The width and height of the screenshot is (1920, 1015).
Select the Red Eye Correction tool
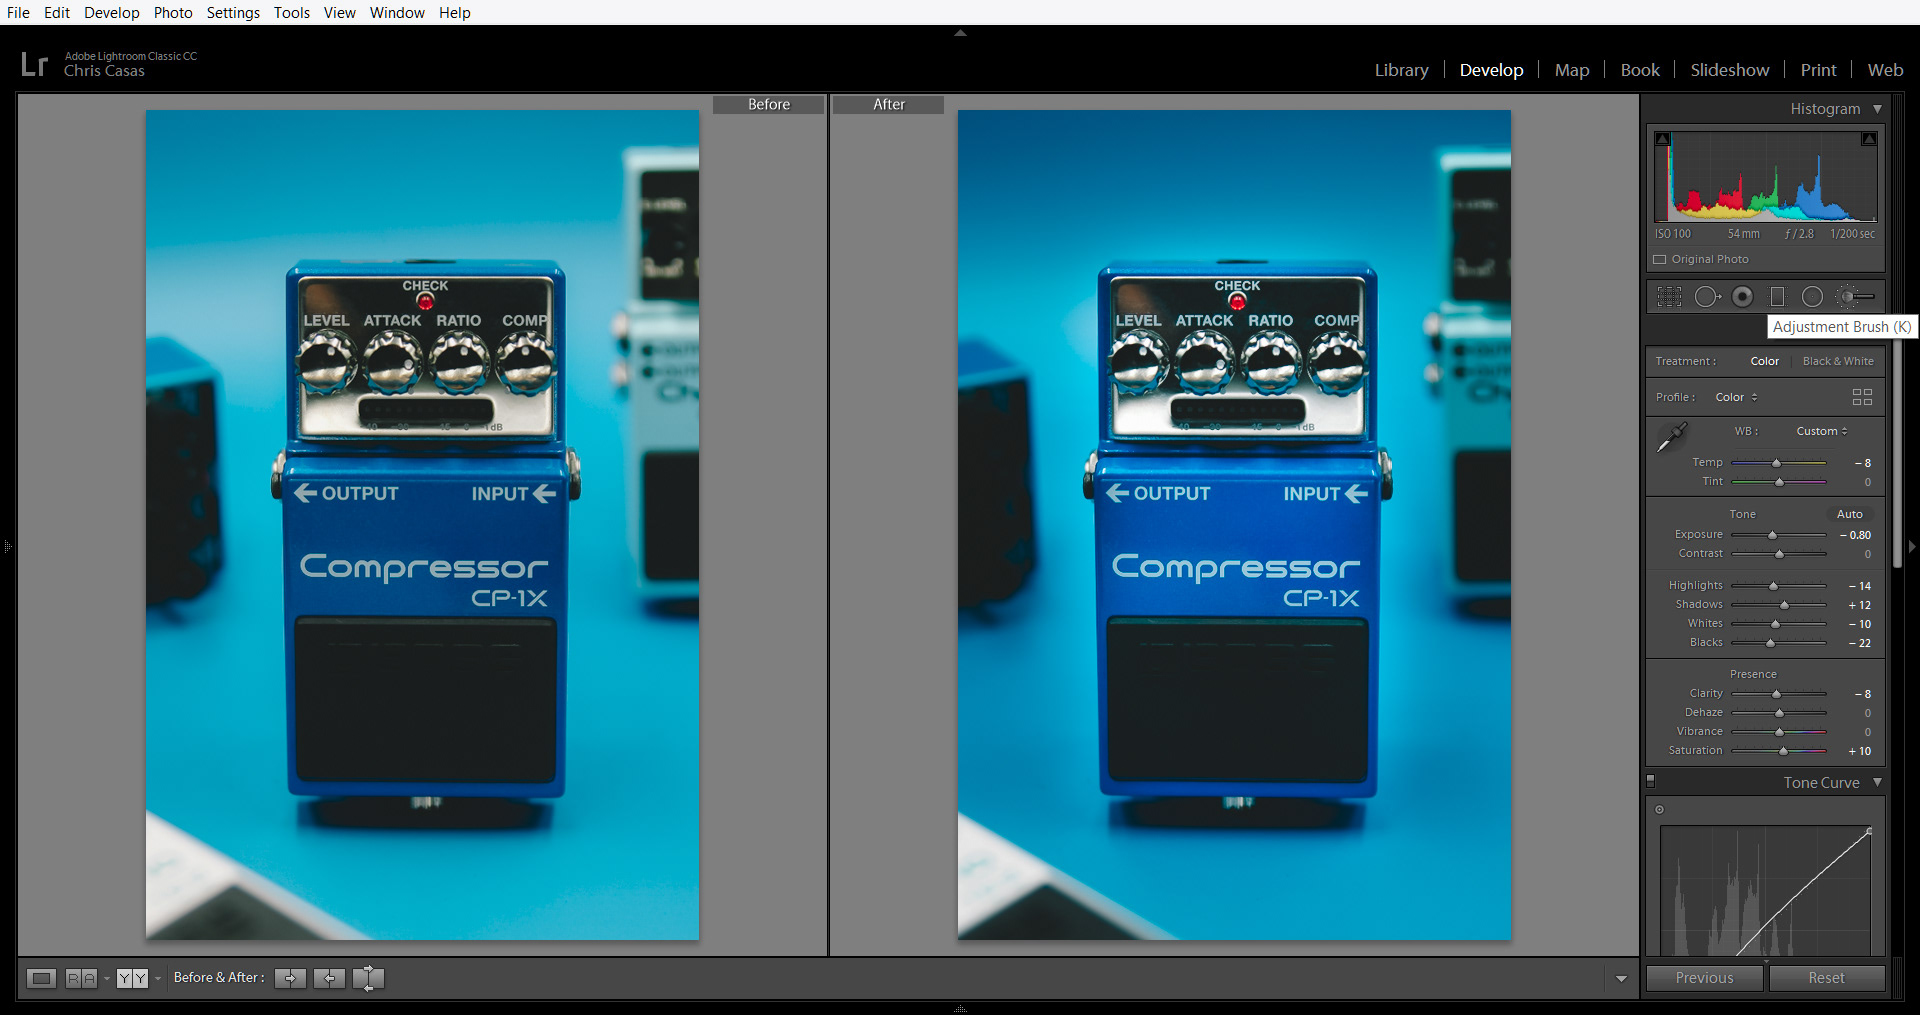click(1743, 297)
